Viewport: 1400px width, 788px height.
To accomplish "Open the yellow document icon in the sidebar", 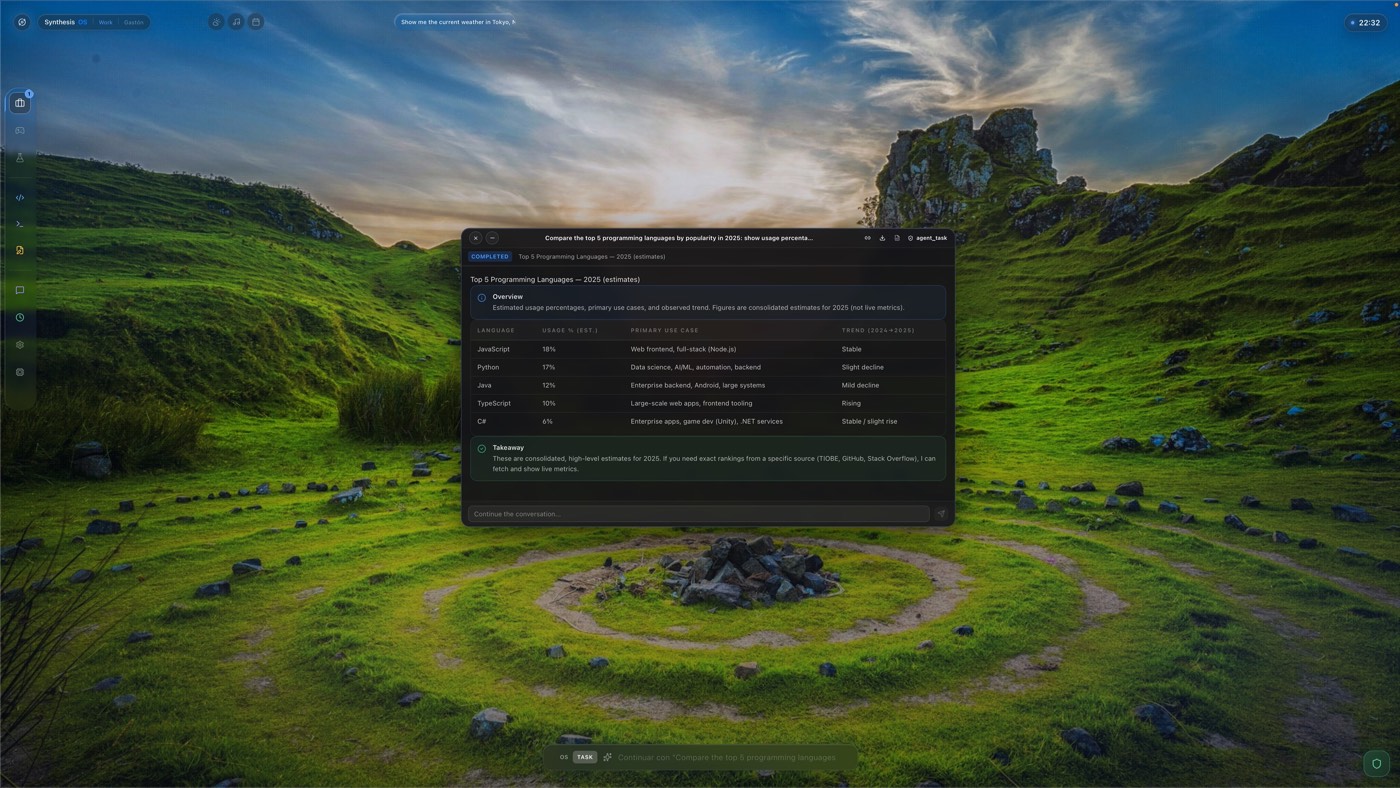I will (x=20, y=251).
